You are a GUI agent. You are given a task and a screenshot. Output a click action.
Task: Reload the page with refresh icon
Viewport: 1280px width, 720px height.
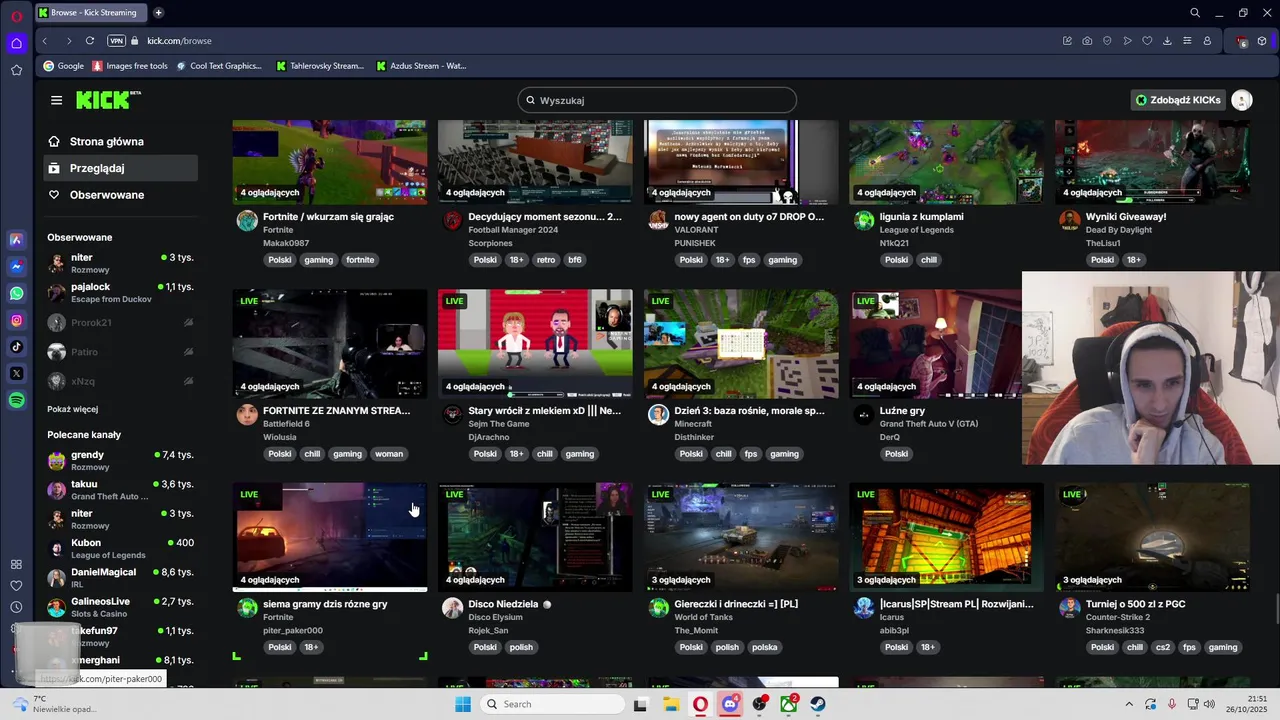point(90,41)
